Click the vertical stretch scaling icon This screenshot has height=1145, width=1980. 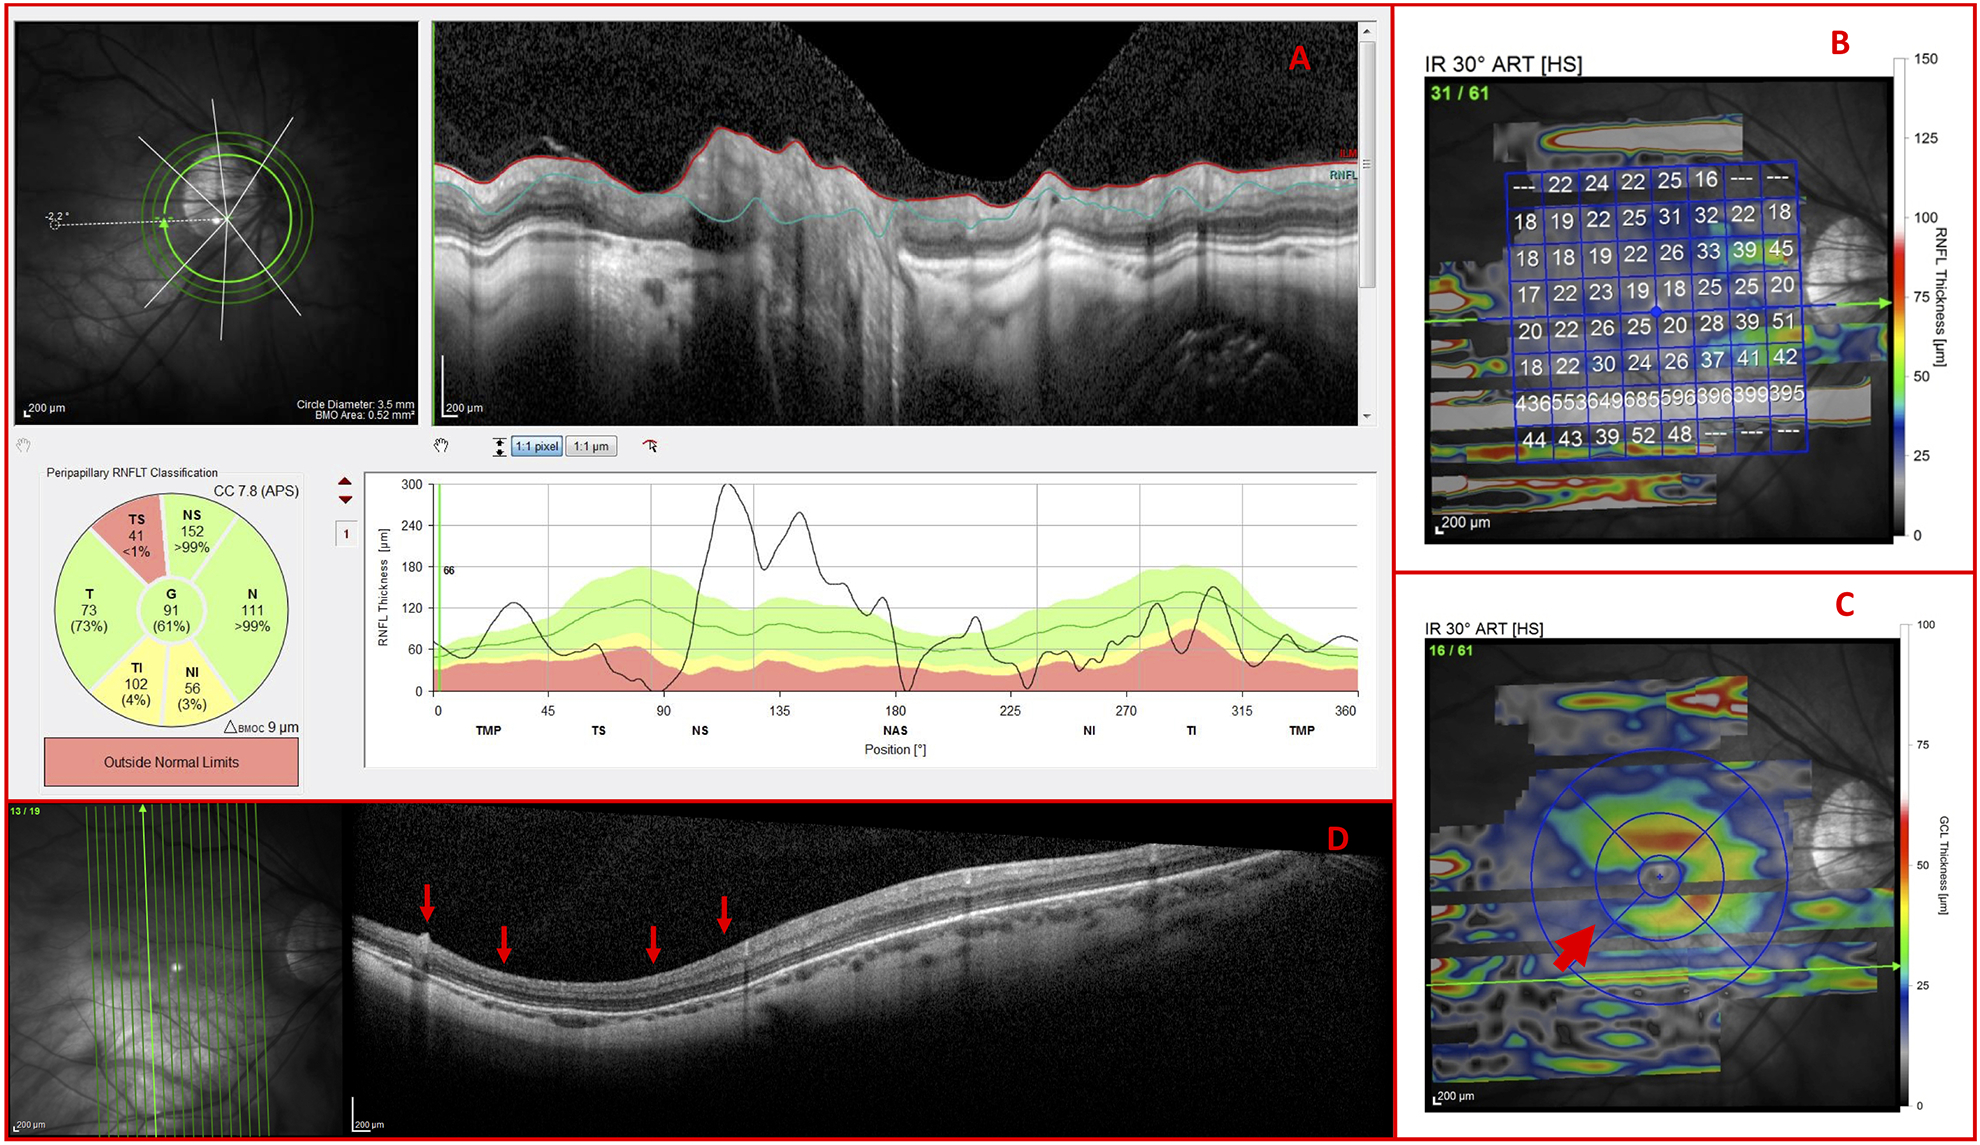[499, 447]
